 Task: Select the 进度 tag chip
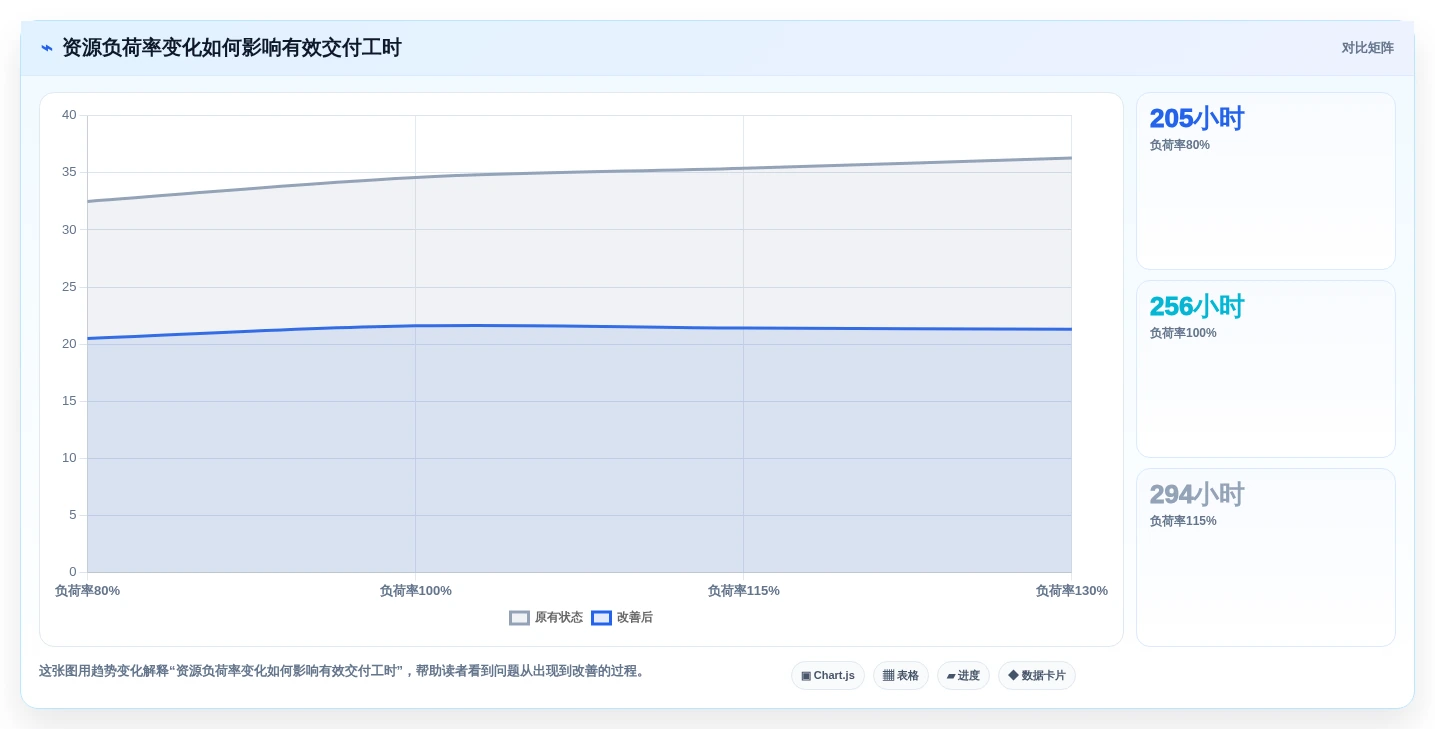tap(963, 676)
